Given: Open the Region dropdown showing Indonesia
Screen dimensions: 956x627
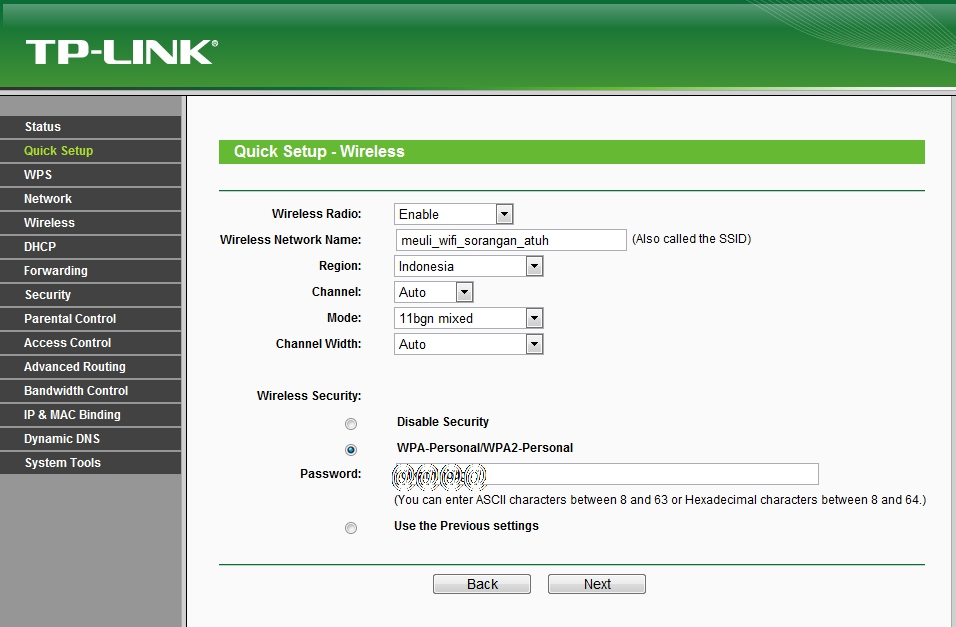Looking at the screenshot, I should 468,266.
